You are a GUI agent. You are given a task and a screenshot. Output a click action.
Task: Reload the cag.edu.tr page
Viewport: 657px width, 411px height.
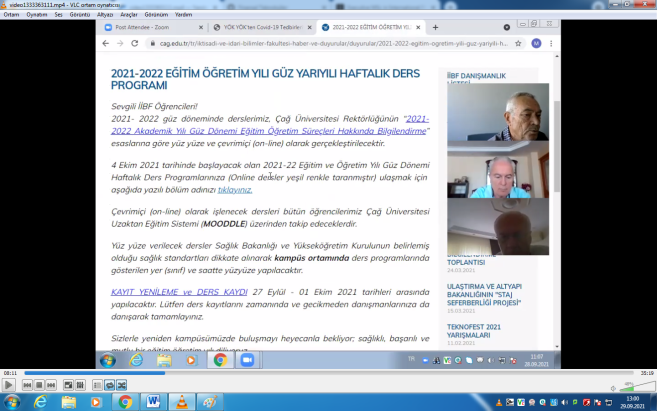[135, 44]
